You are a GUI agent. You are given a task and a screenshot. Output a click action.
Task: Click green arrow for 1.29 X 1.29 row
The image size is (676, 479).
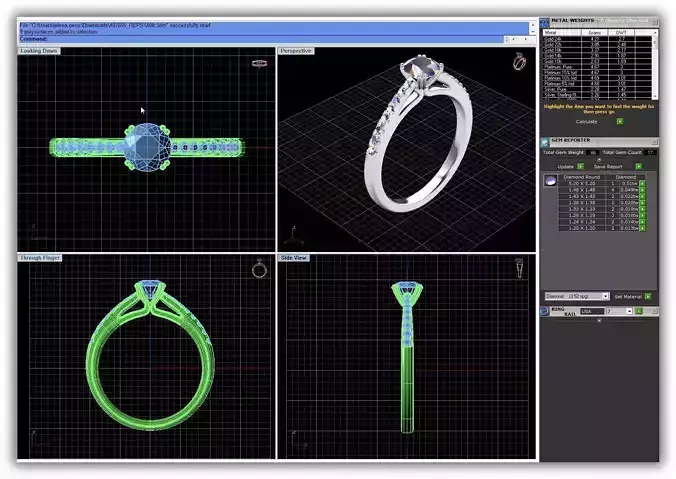click(x=642, y=216)
